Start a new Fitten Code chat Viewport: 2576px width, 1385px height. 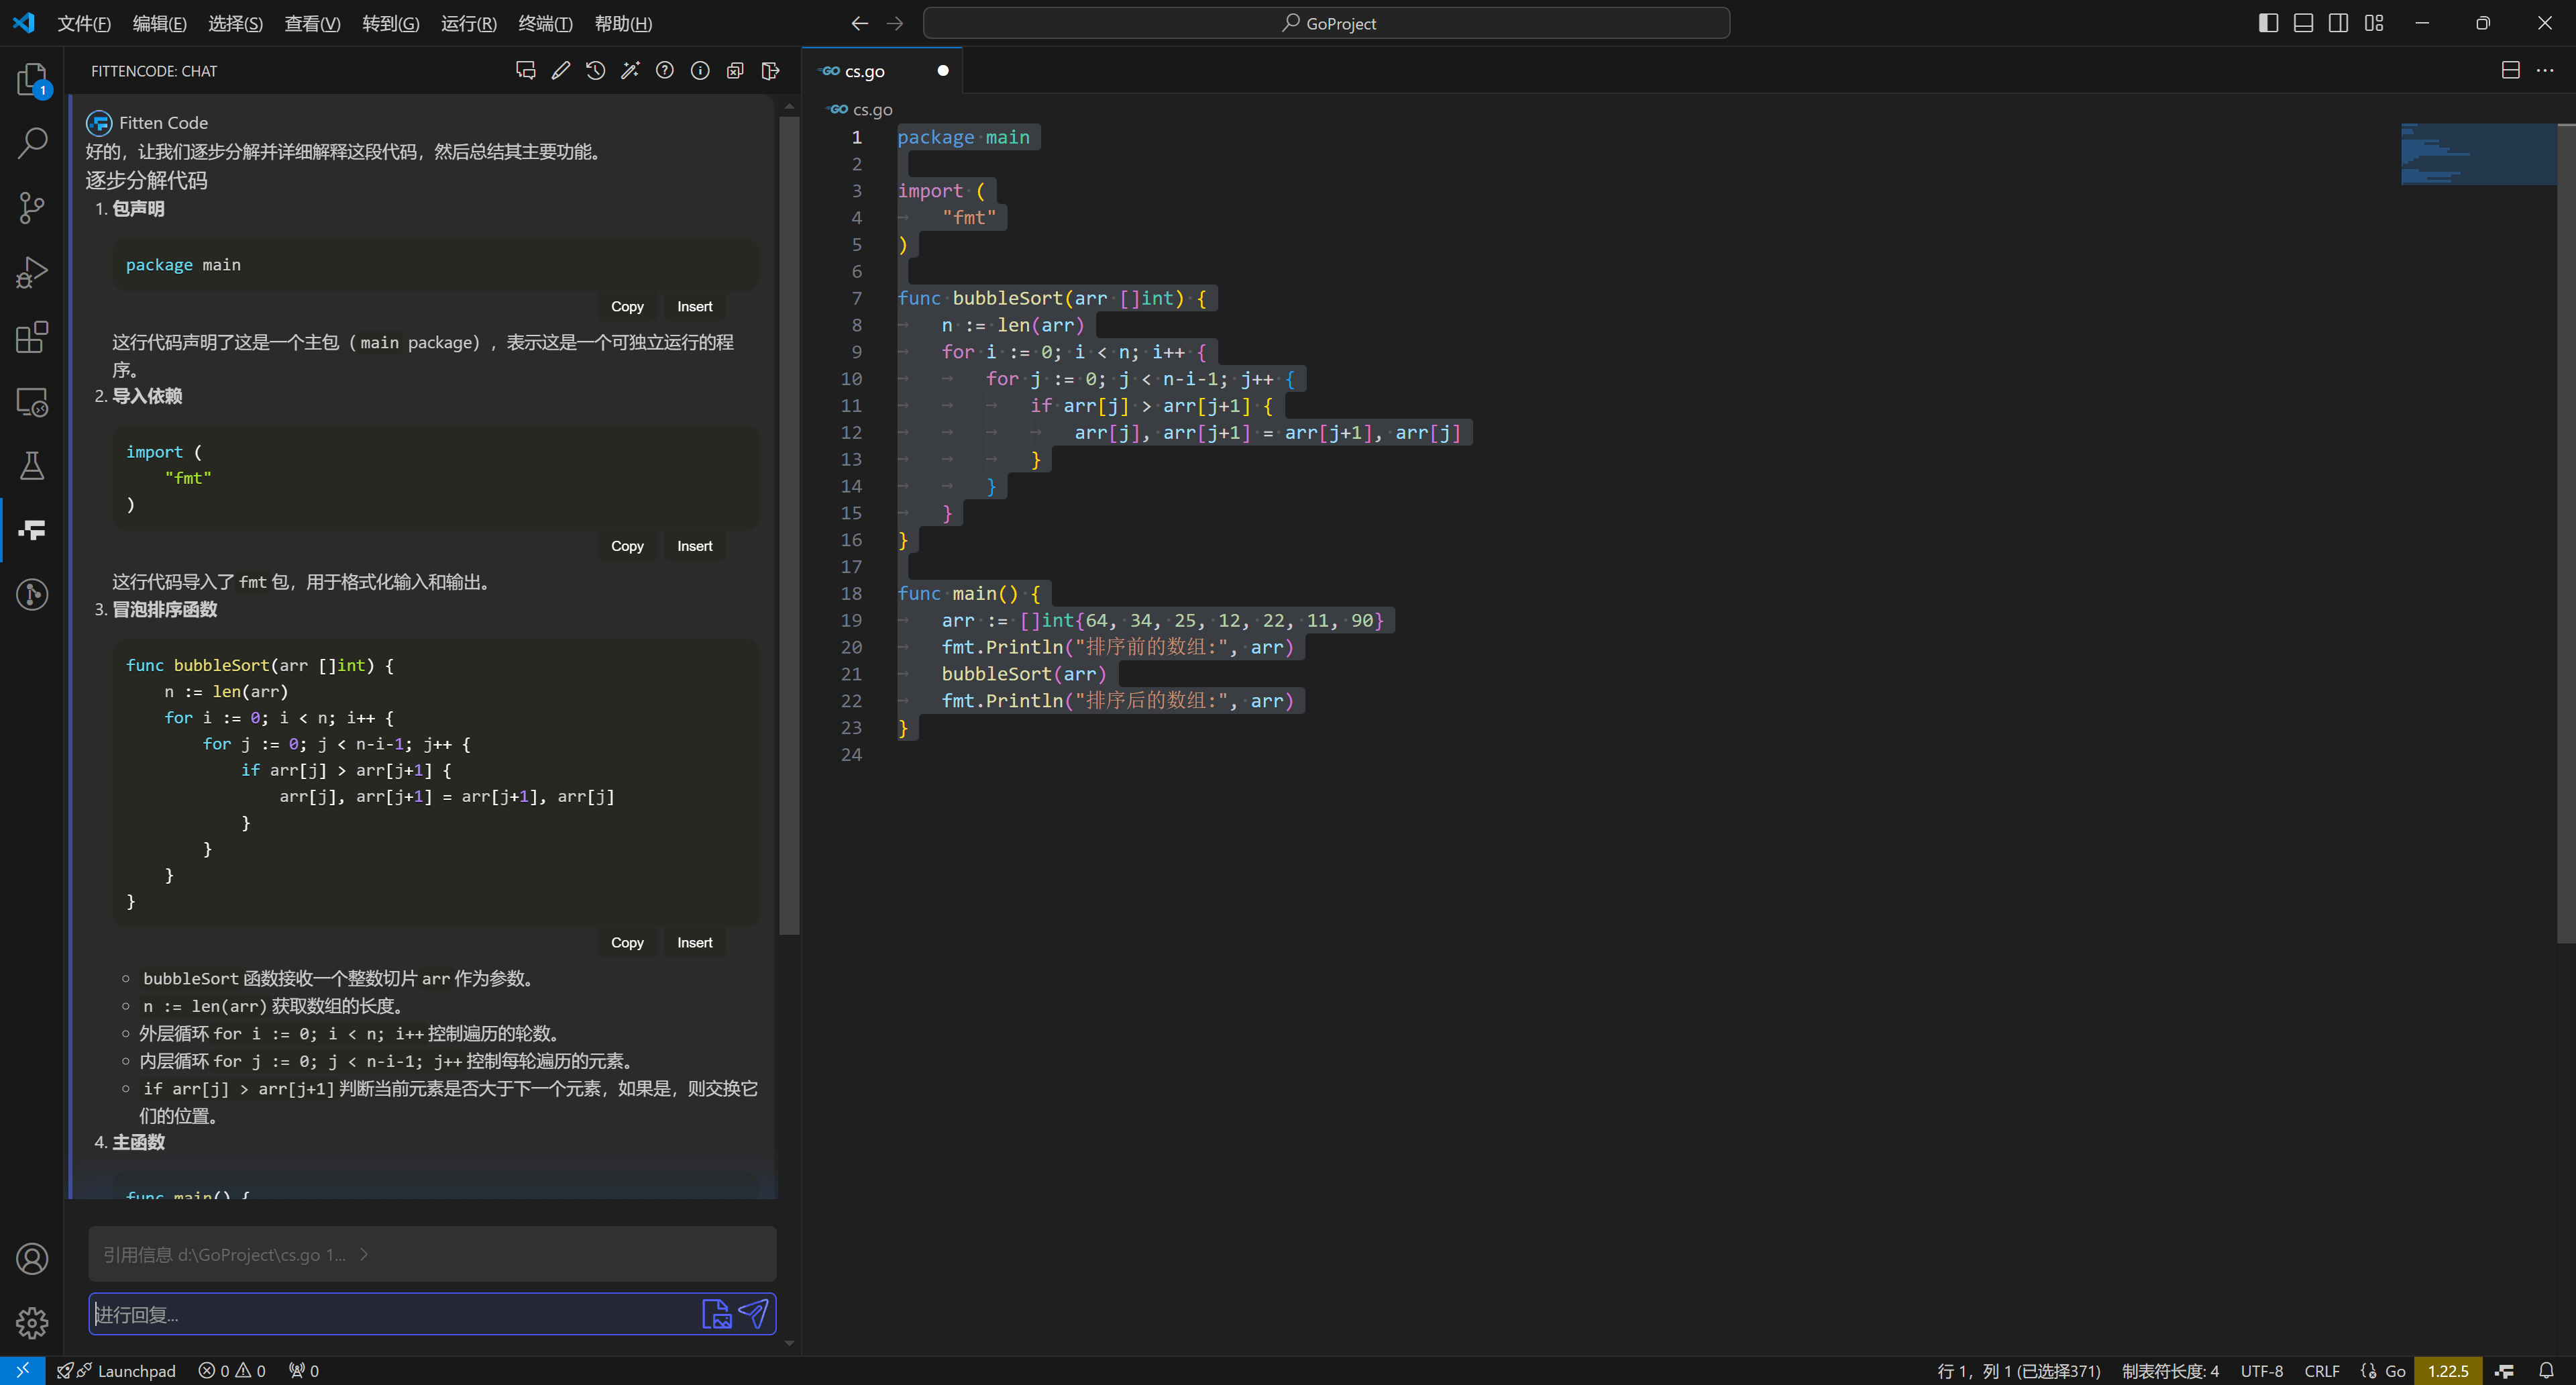click(x=525, y=70)
